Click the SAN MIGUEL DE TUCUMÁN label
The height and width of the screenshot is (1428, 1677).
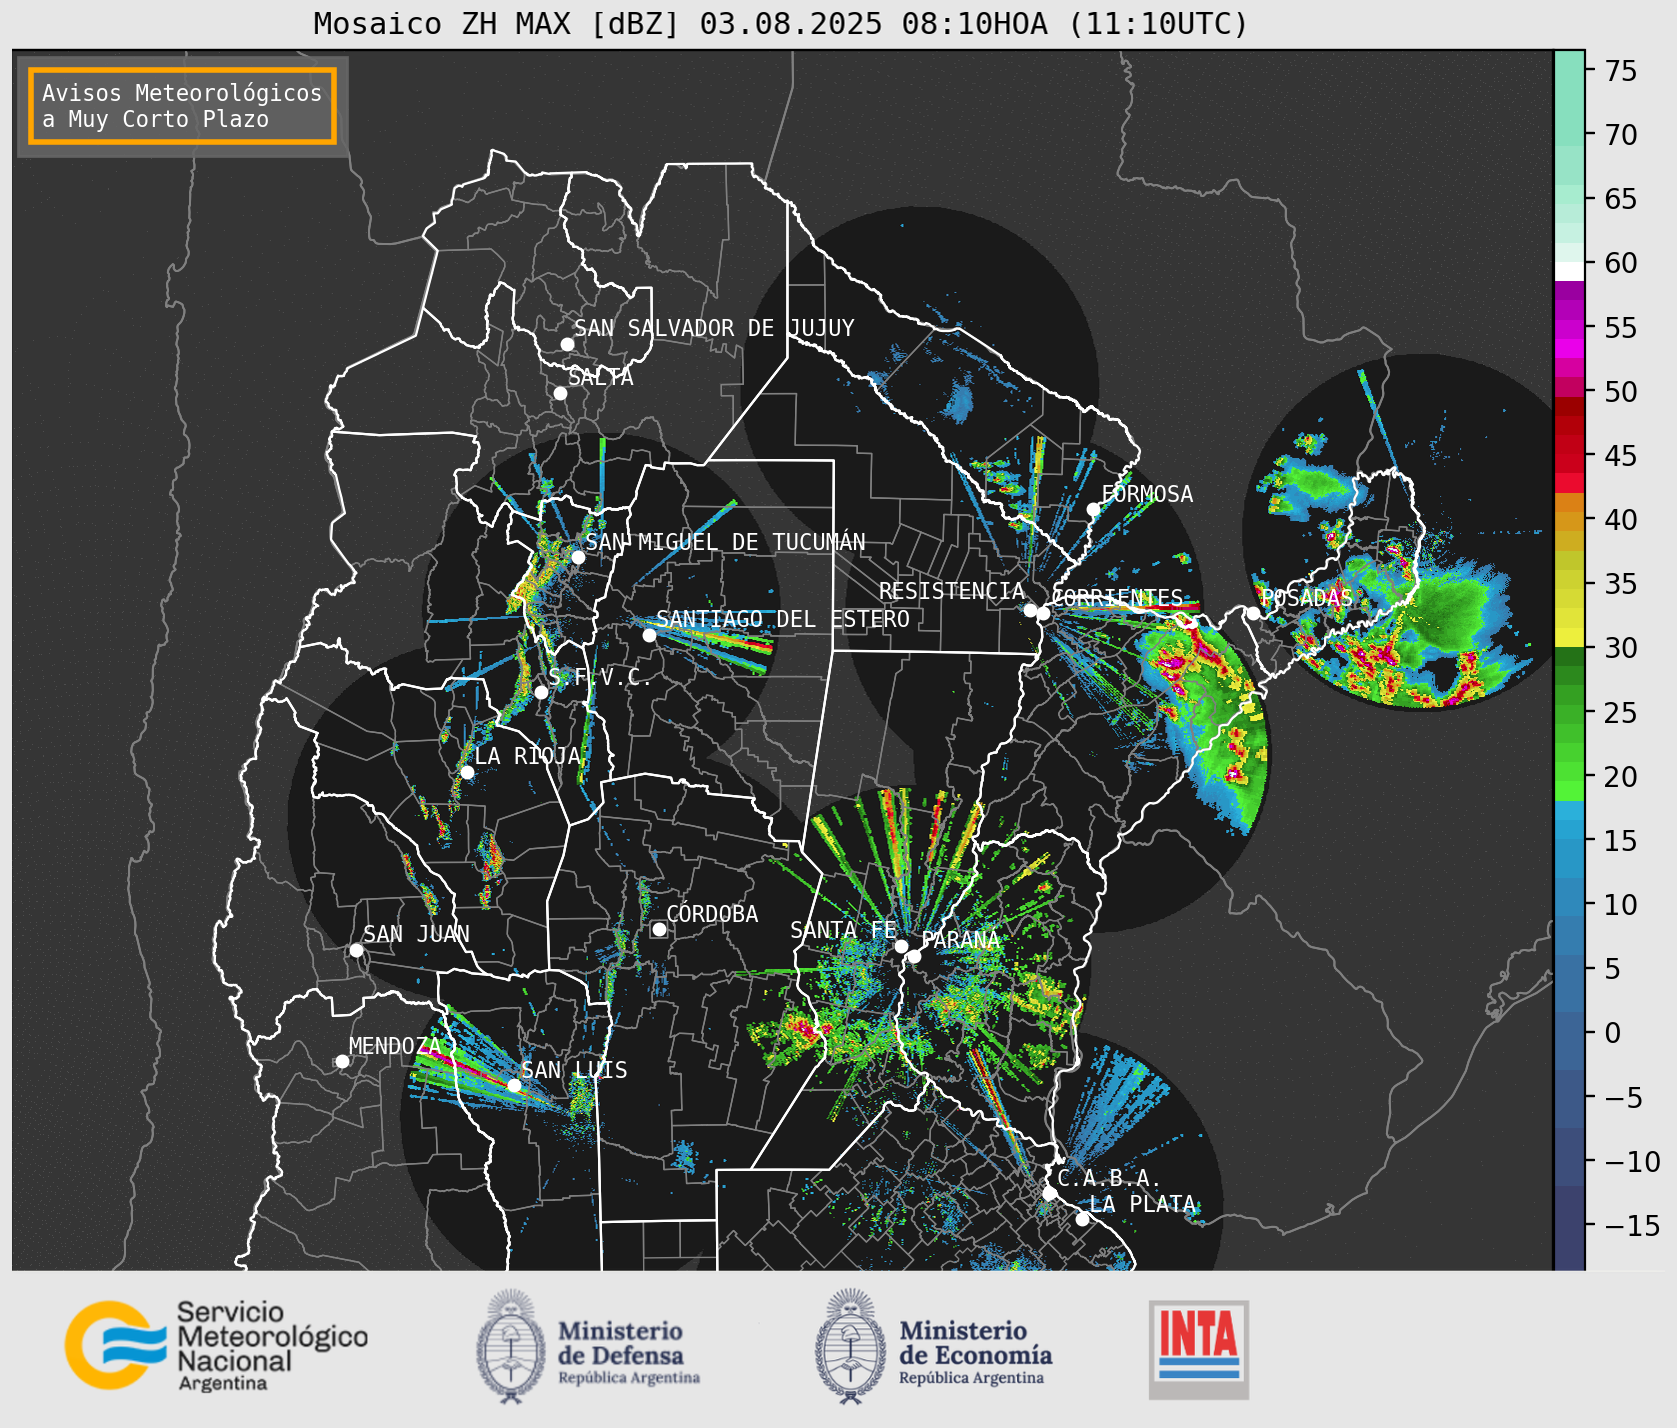coord(725,542)
